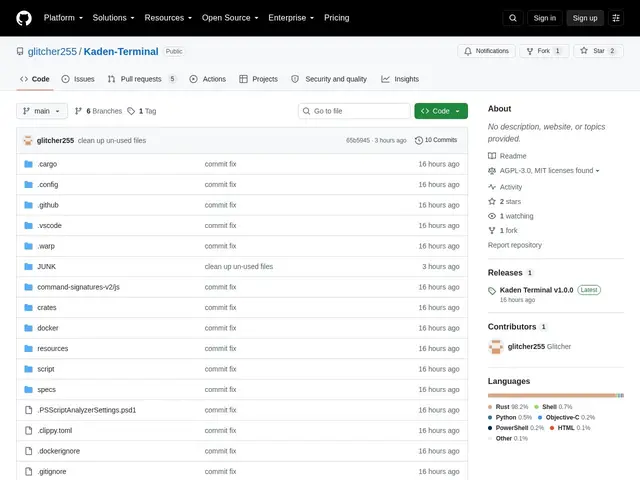The height and width of the screenshot is (480, 640).
Task: Click the docker folder icon
Action: (x=28, y=328)
